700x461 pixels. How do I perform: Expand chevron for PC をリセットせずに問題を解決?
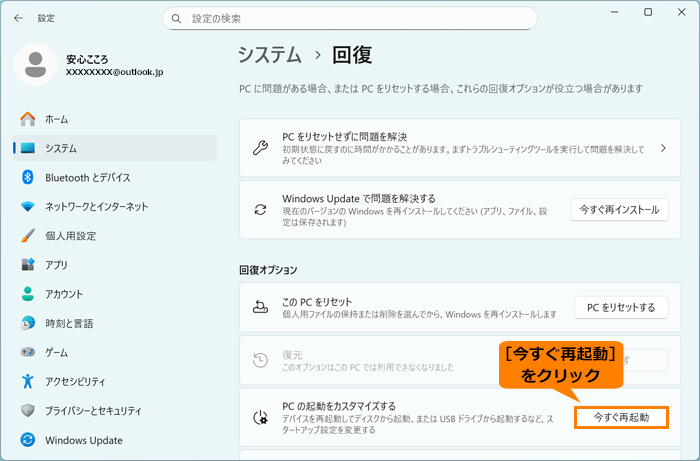pyautogui.click(x=663, y=148)
